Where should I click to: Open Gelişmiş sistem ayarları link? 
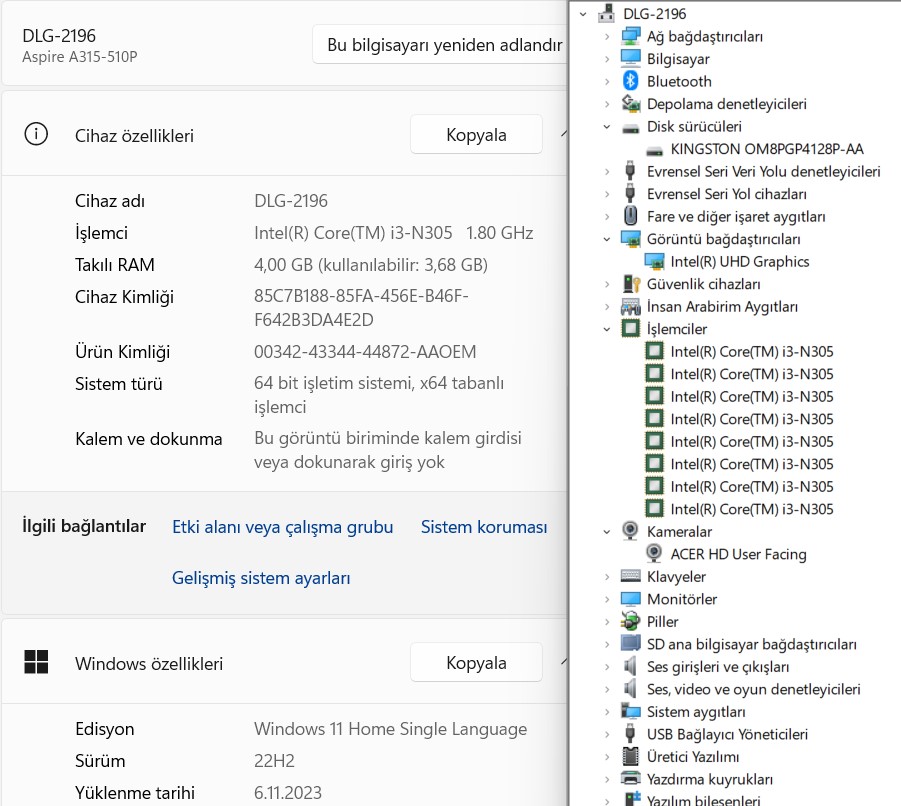pyautogui.click(x=261, y=578)
